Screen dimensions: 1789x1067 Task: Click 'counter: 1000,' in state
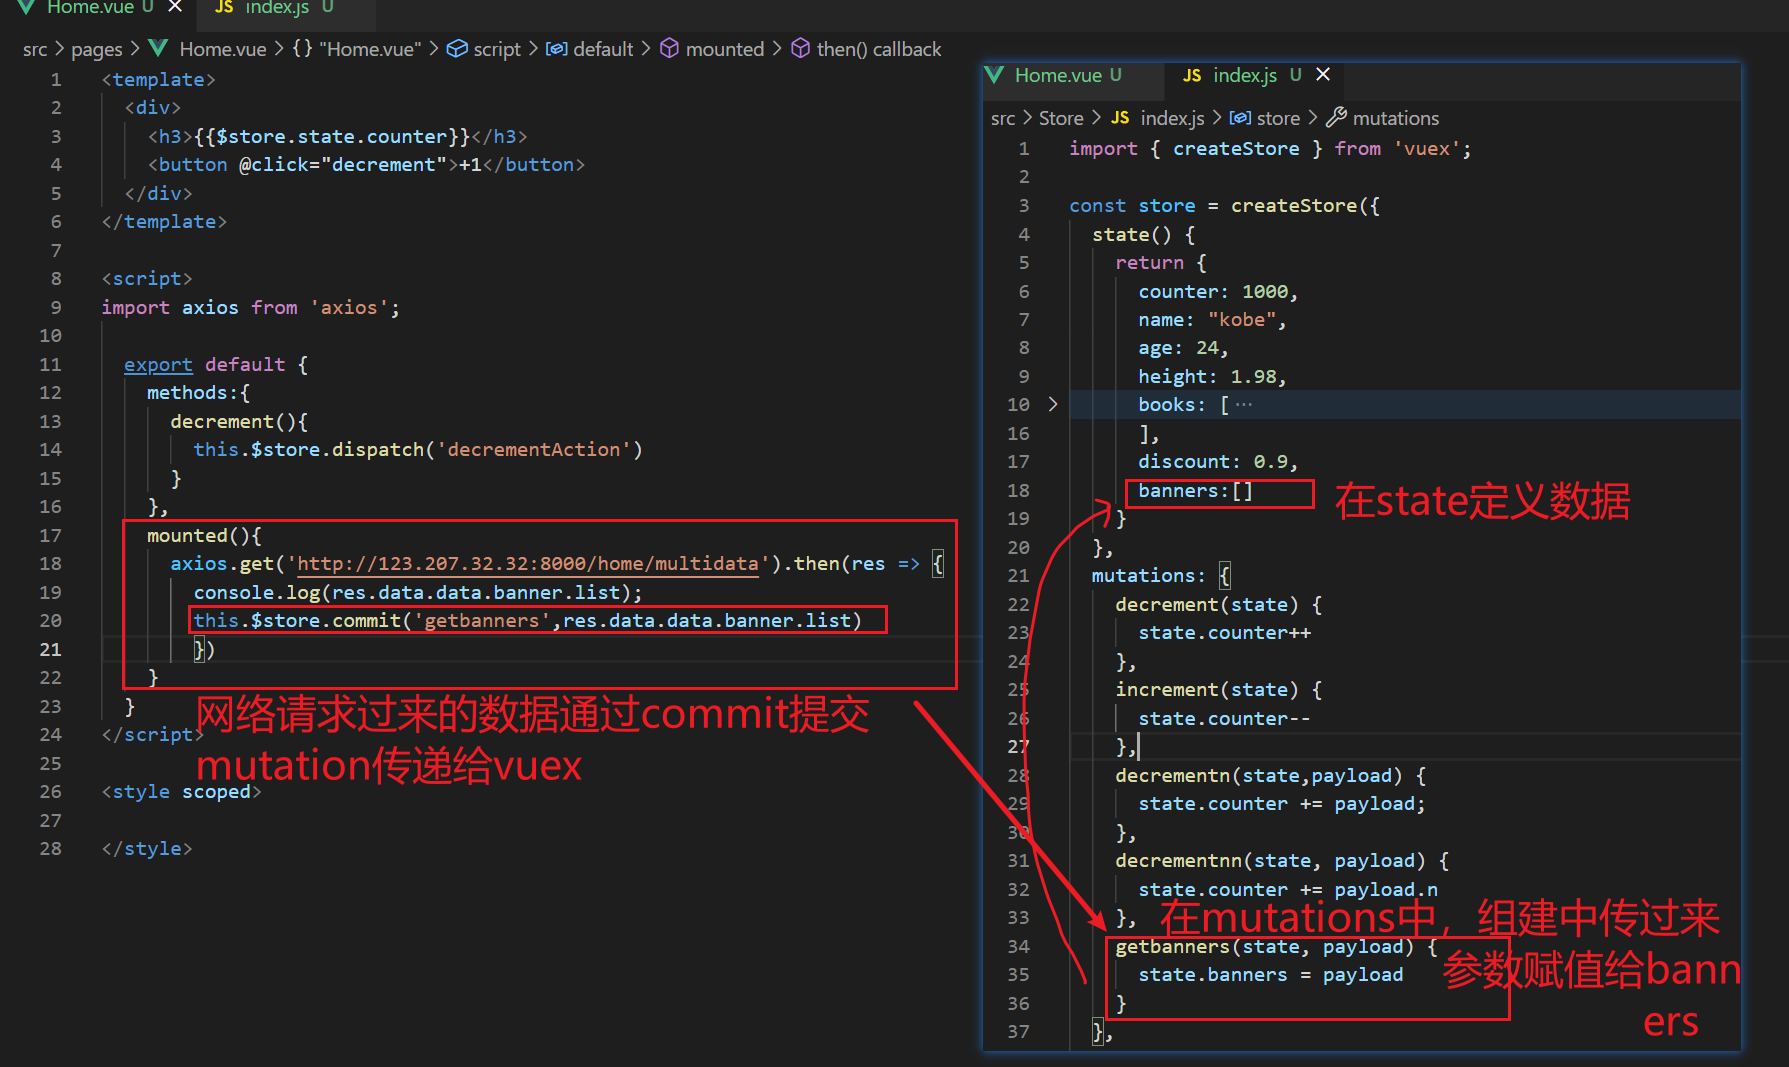point(1218,291)
